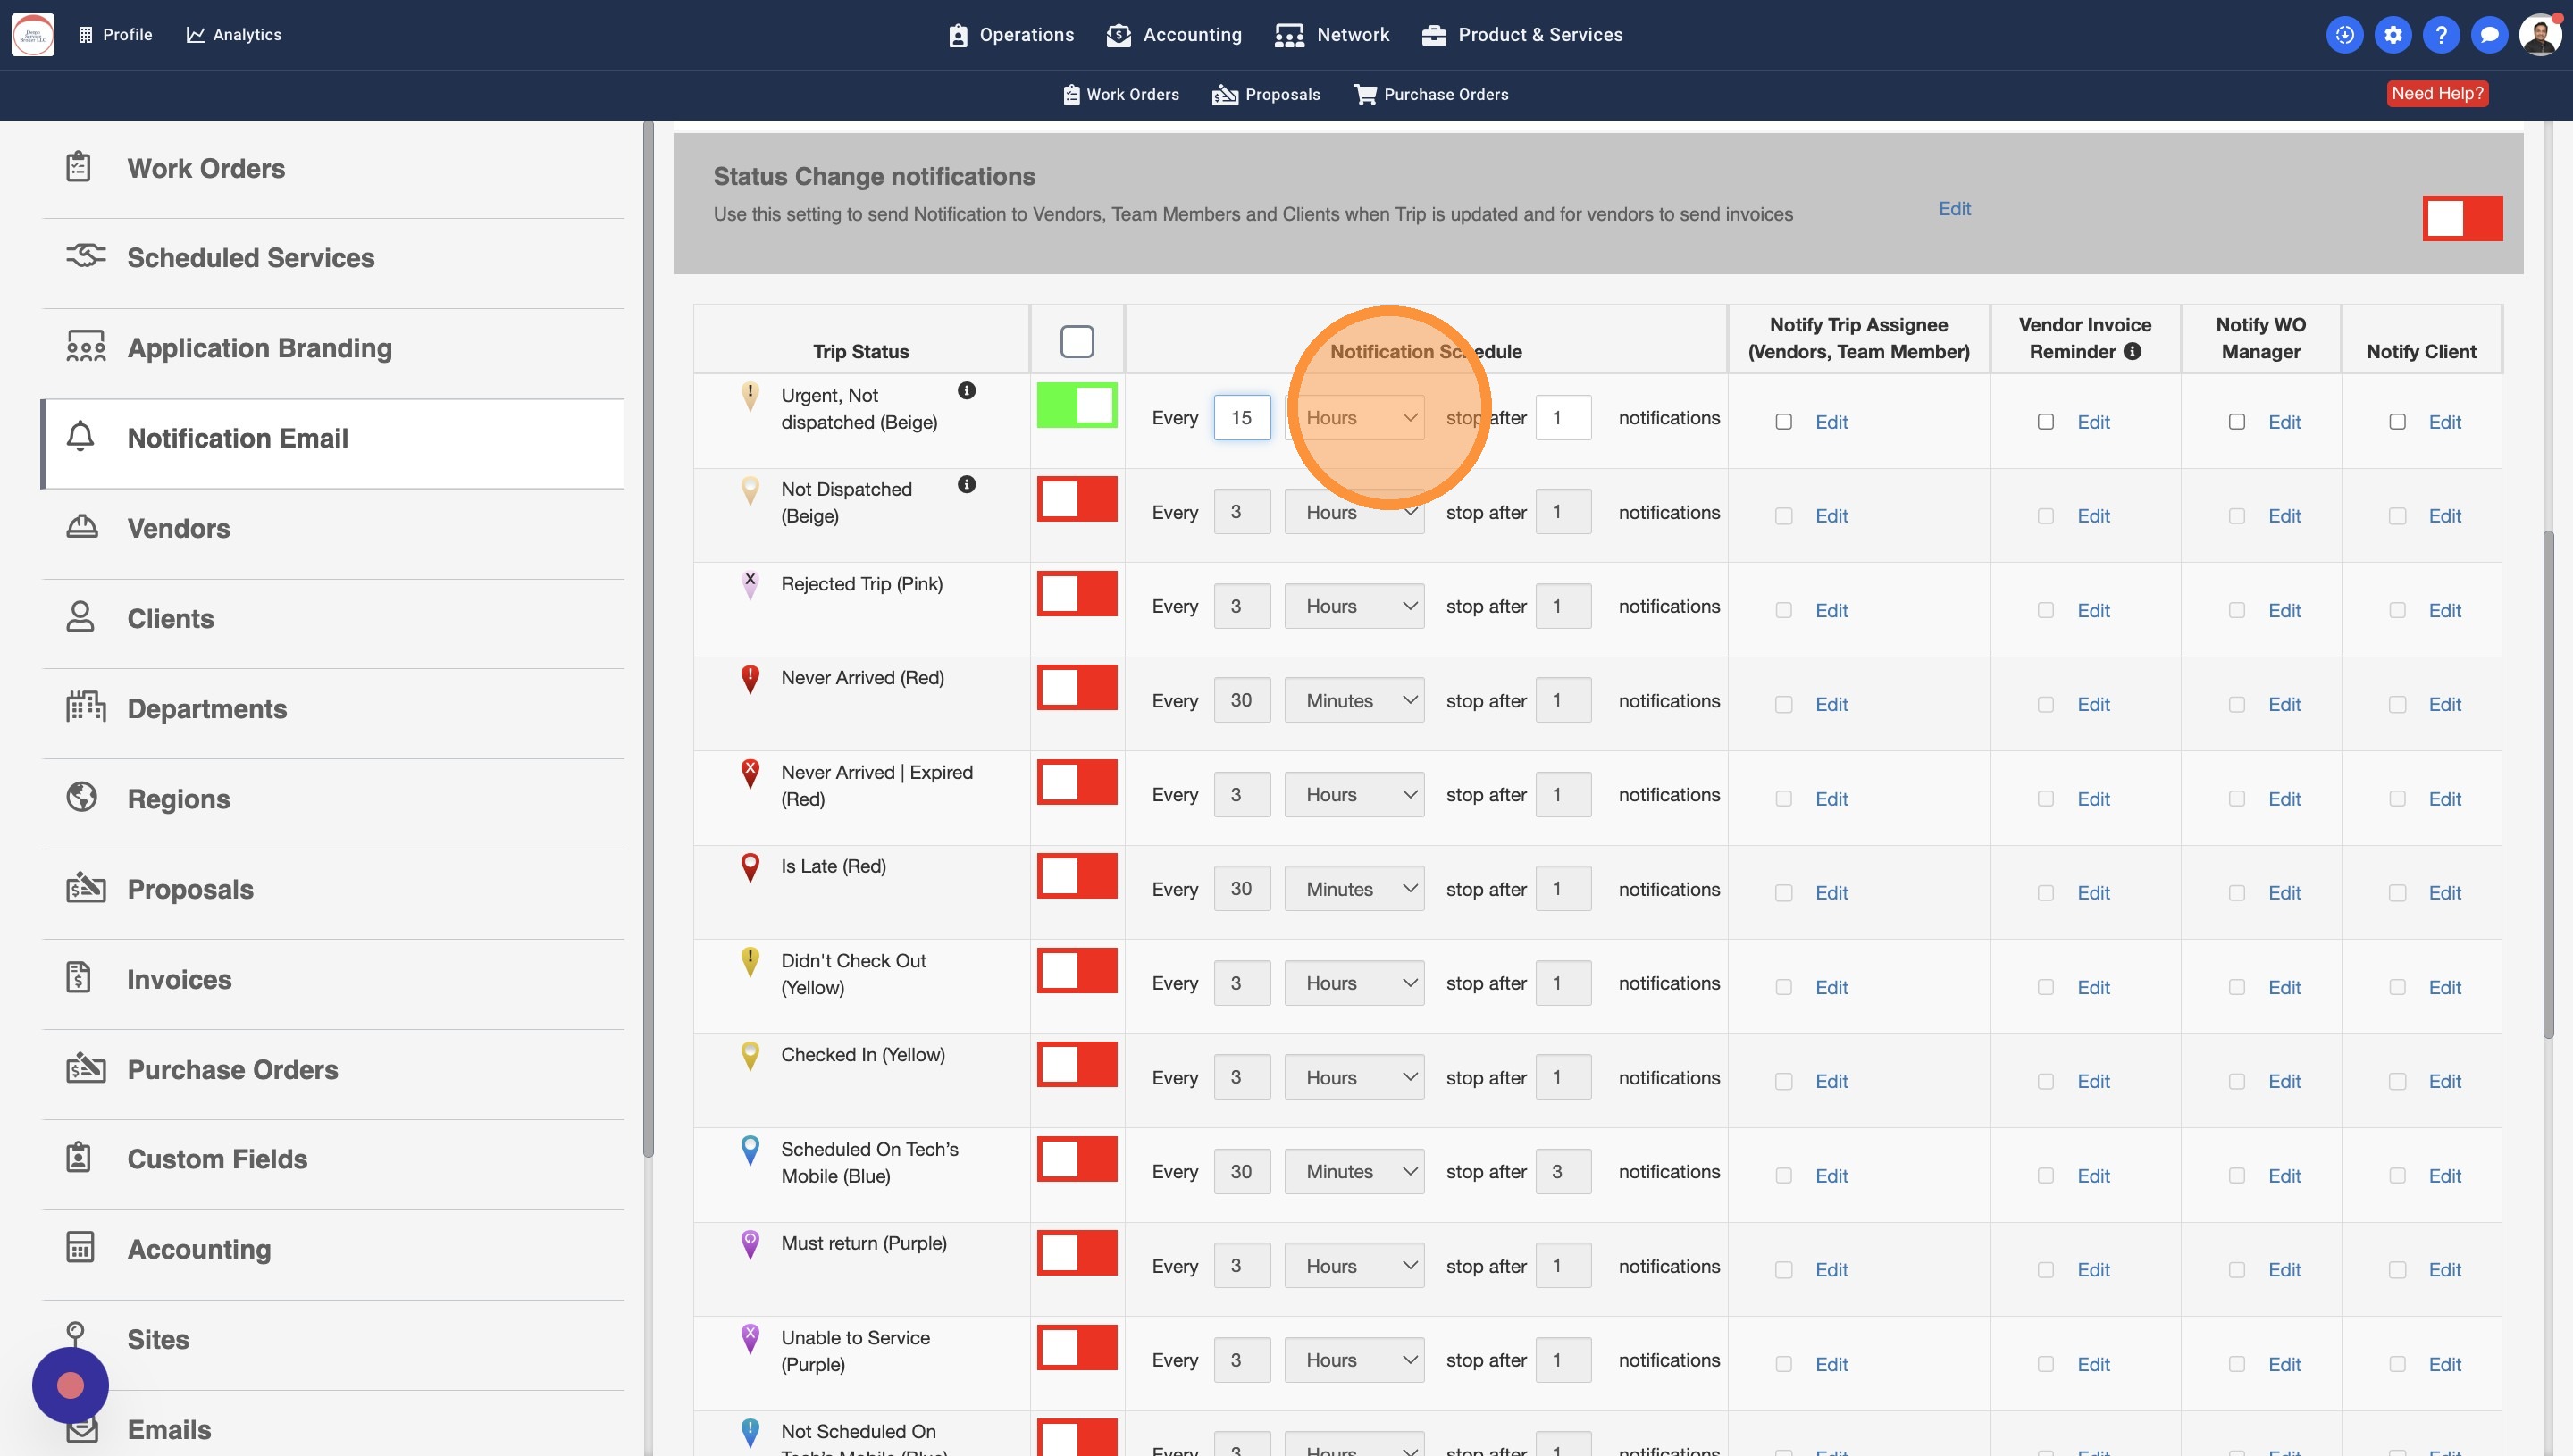
Task: Toggle the Status Change notifications master switch
Action: (x=2461, y=218)
